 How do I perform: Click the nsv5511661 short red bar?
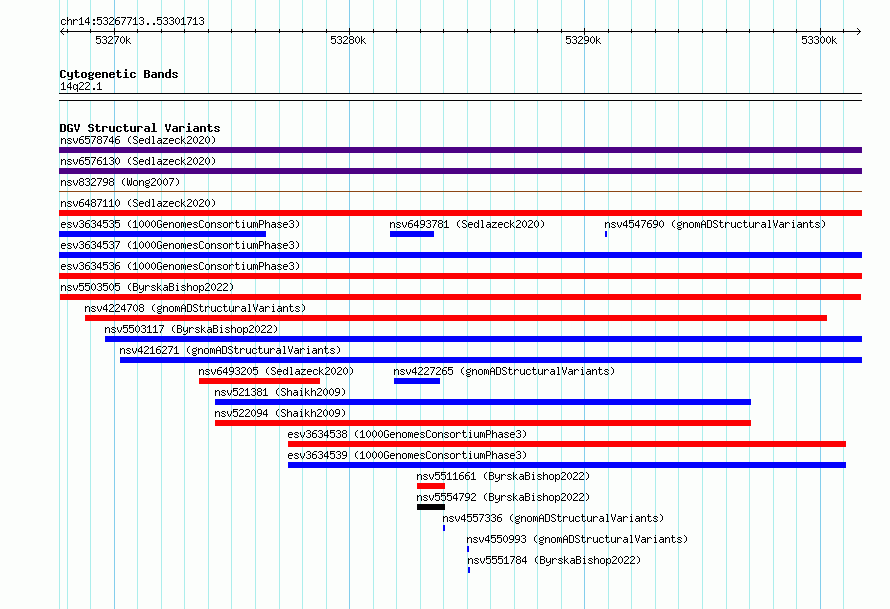click(x=431, y=486)
